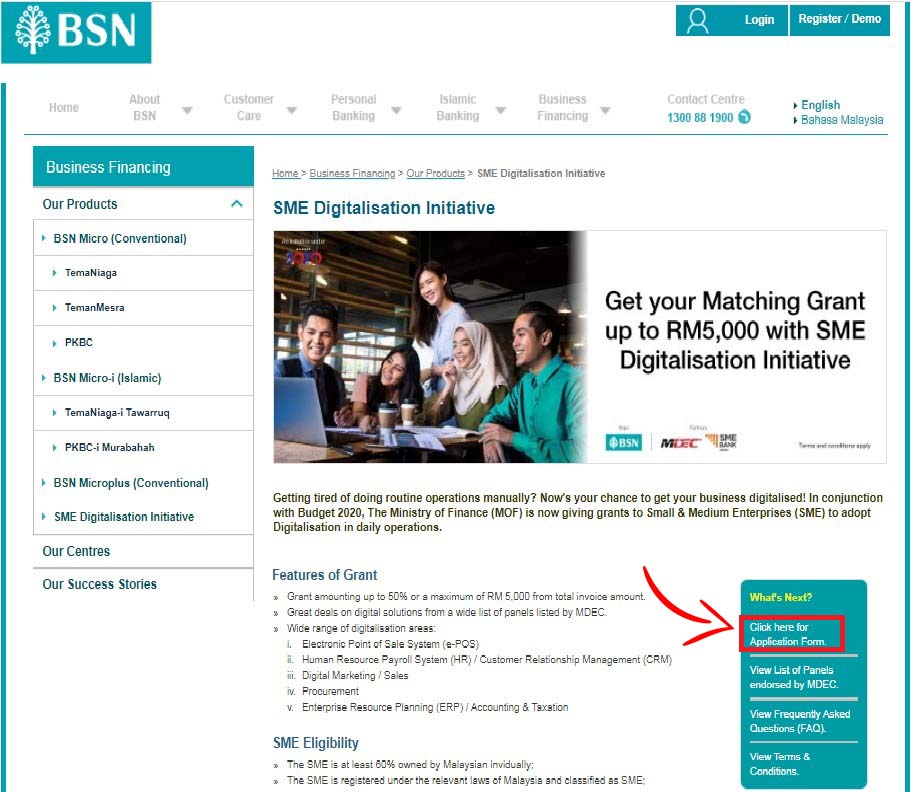Expand the About BSN dropdown arrow
This screenshot has width=911, height=792.
coord(187,110)
